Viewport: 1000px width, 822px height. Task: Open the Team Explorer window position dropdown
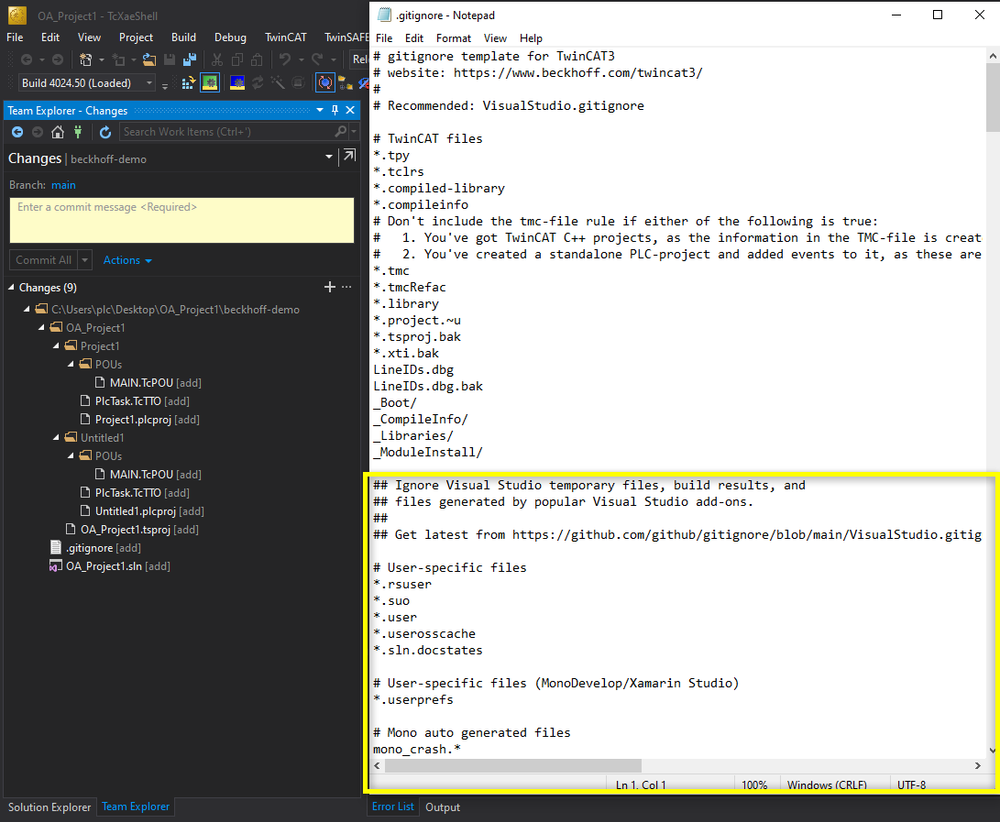(320, 110)
